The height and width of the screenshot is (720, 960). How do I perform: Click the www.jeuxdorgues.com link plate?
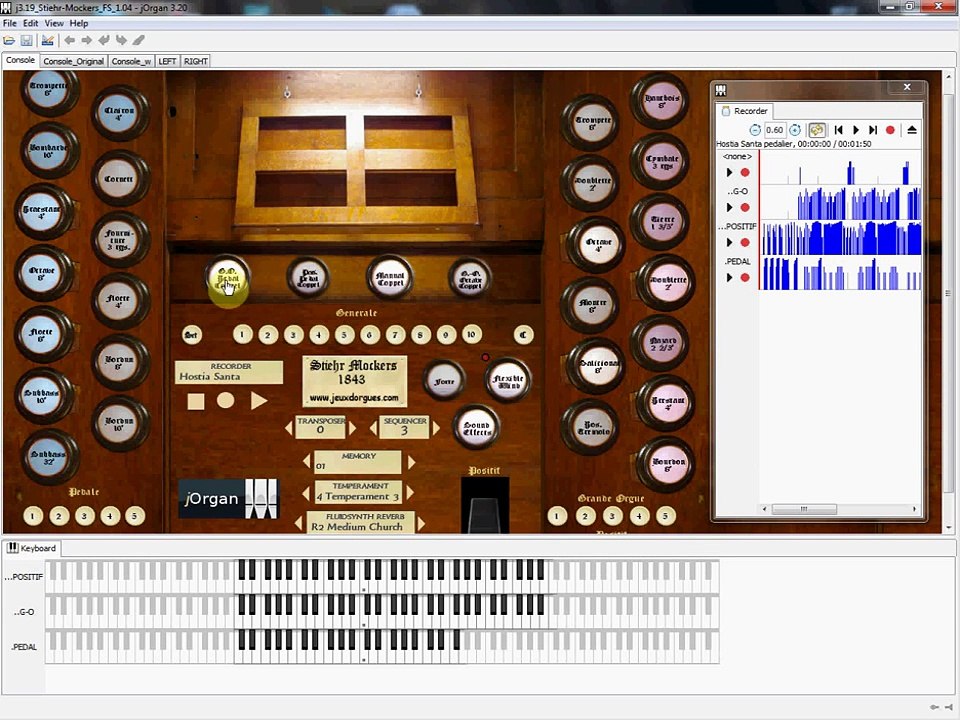tap(354, 398)
